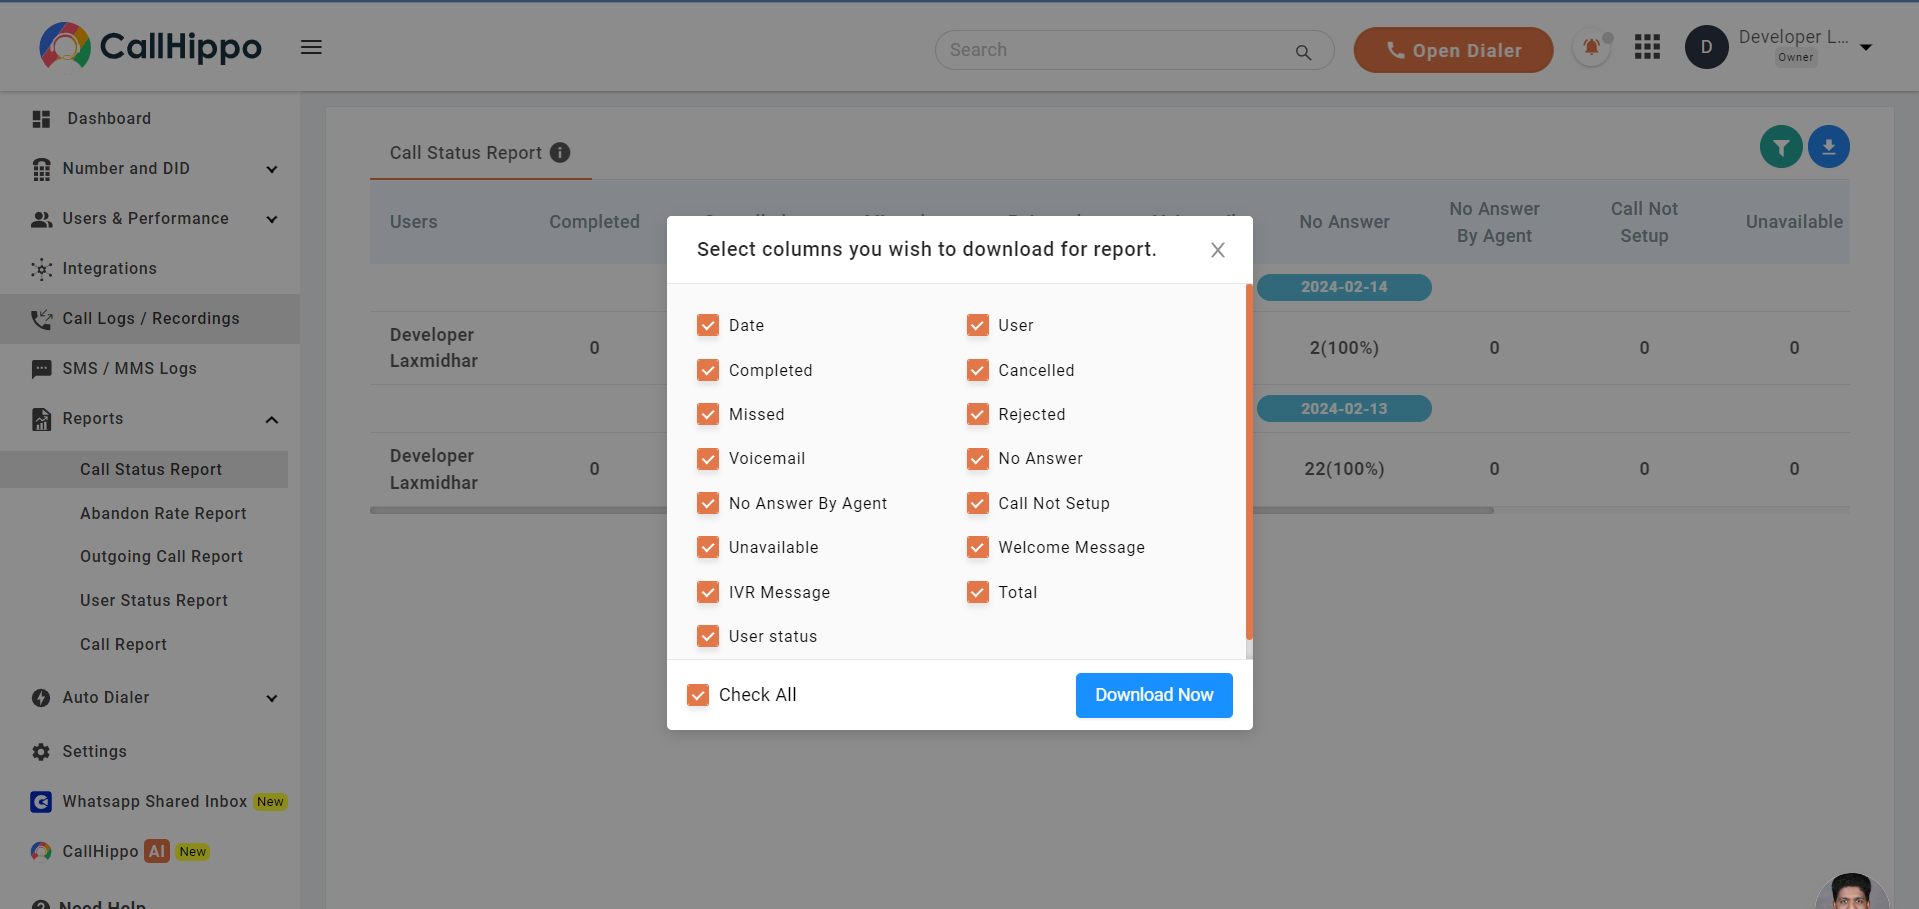Click the dialog's orange vertical scrollbar
Screen dimensions: 1919x909
click(1249, 462)
